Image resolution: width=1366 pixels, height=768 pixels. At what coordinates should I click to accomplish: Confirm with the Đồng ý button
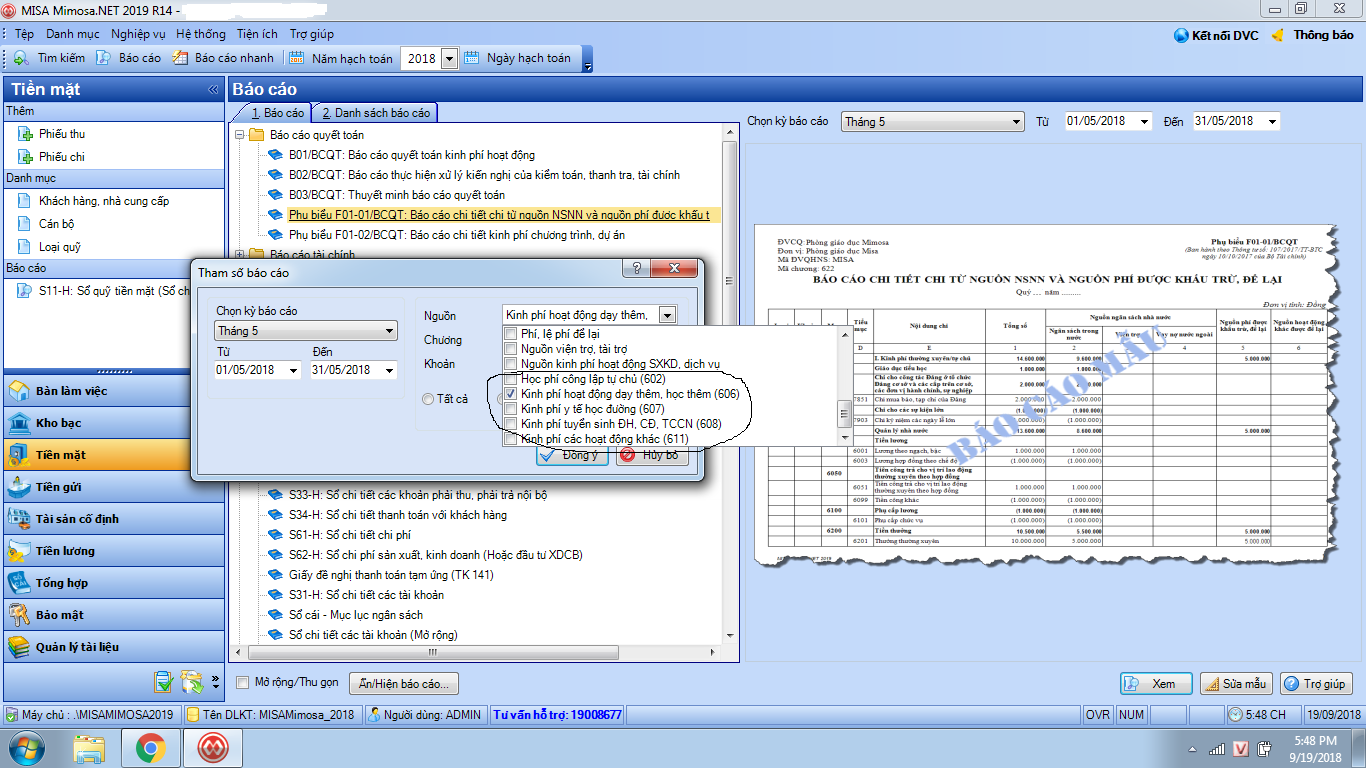click(x=572, y=455)
